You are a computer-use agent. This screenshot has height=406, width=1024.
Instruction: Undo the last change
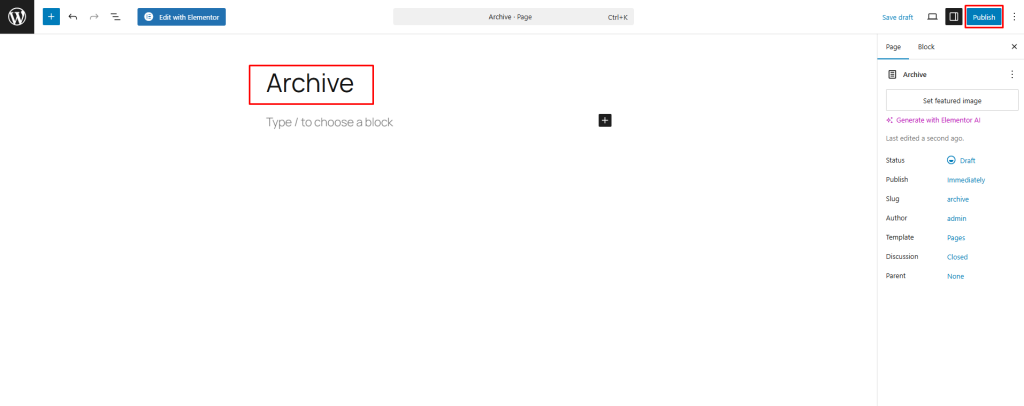pos(72,17)
